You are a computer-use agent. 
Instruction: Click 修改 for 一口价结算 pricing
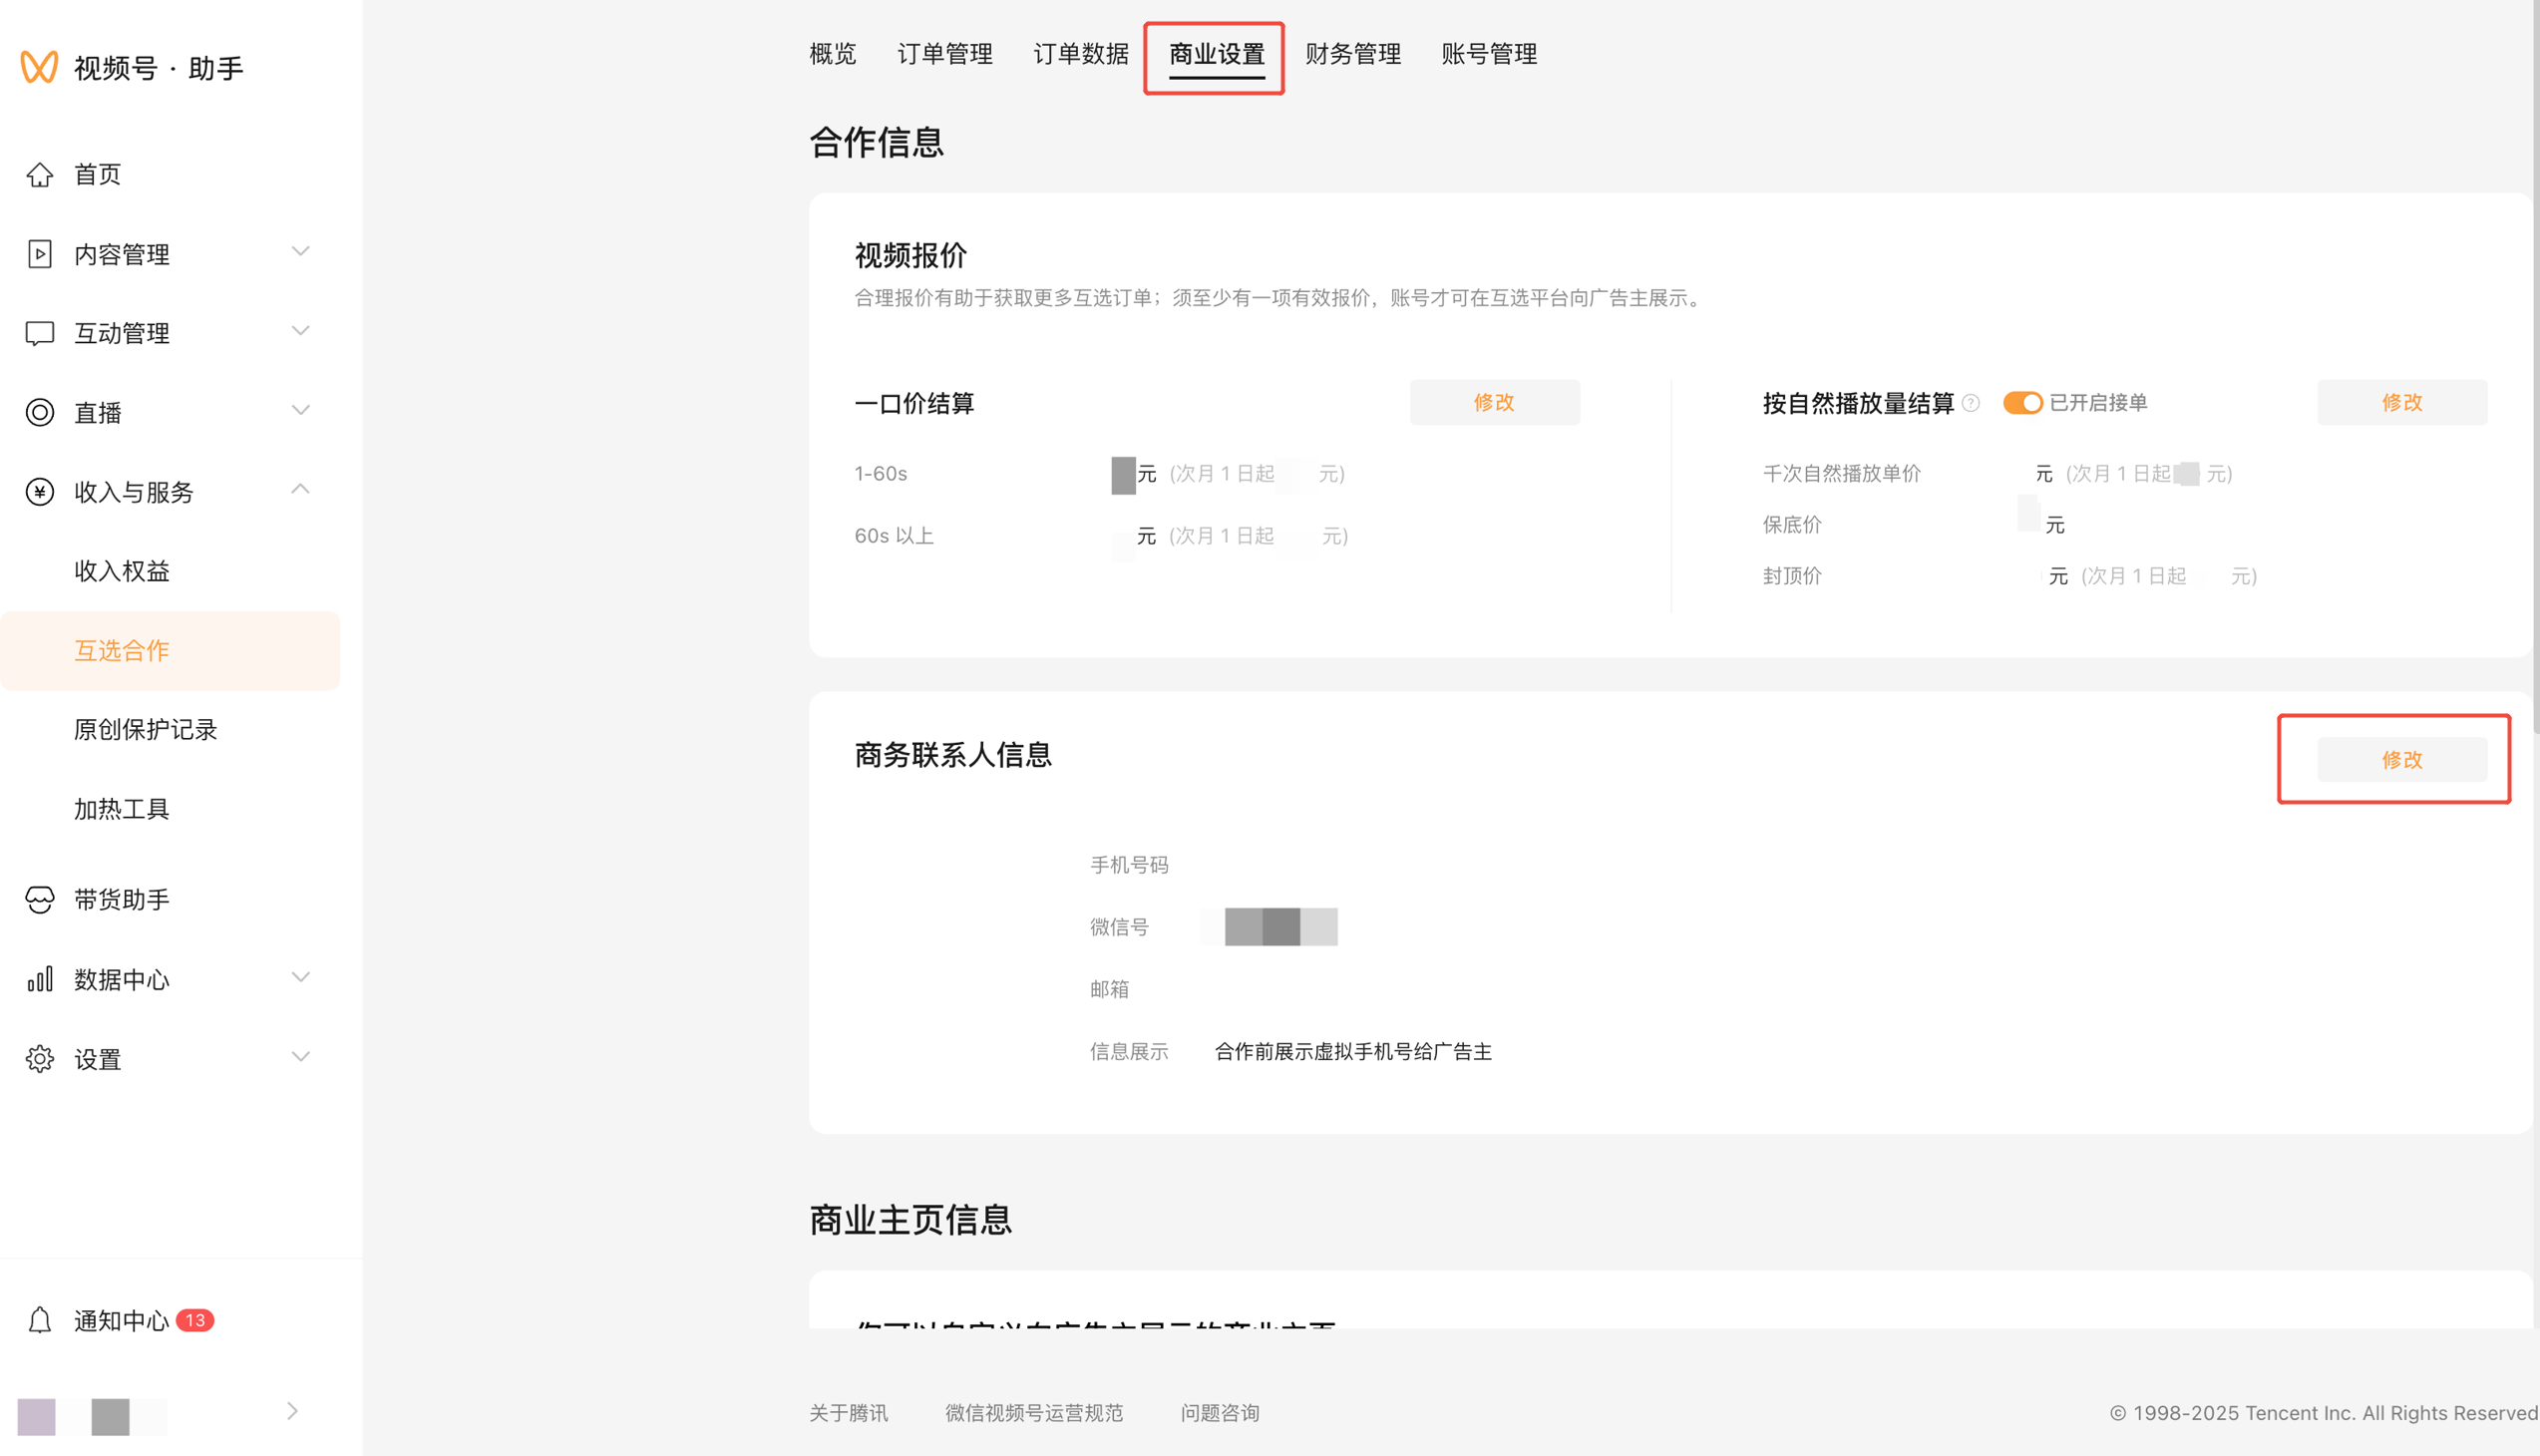pos(1494,402)
